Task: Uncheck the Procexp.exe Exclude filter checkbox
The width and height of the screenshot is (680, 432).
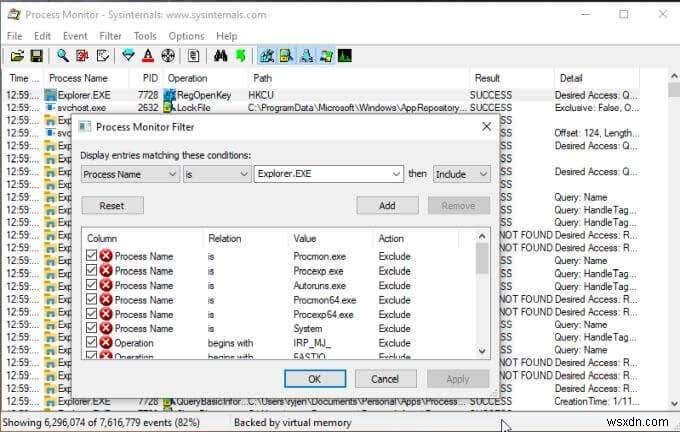Action: (x=91, y=270)
